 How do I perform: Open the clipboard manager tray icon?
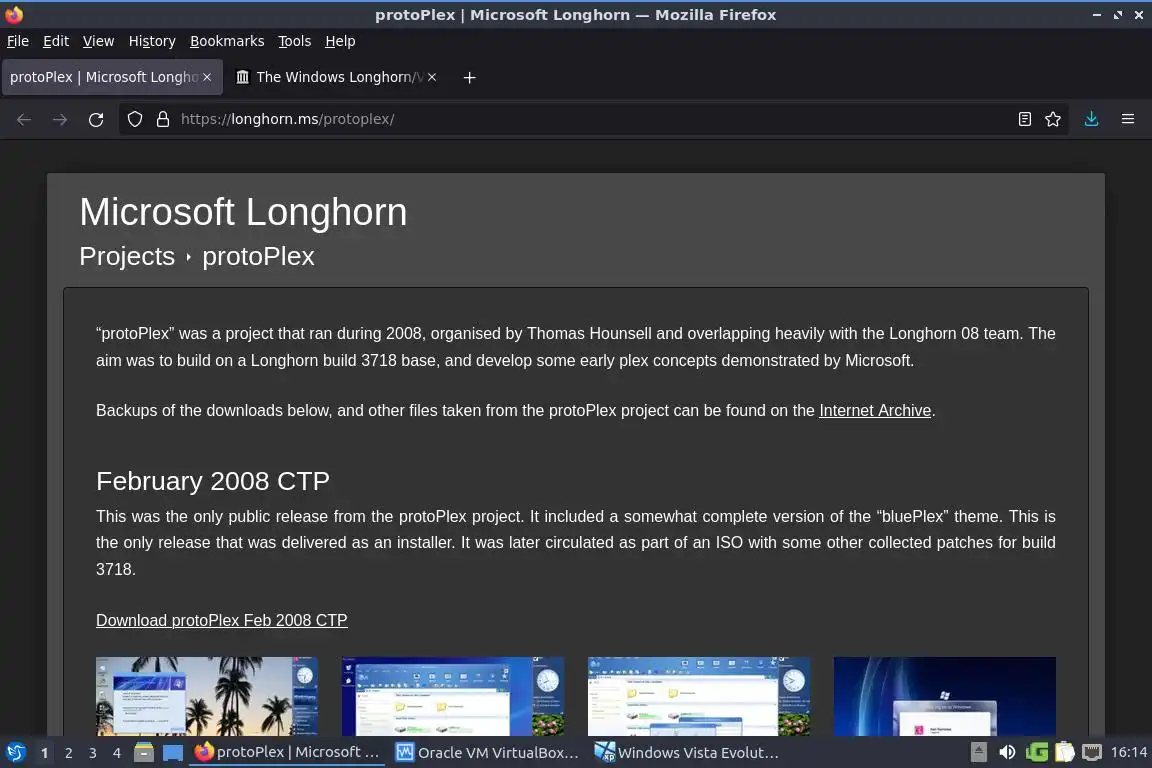(1065, 753)
